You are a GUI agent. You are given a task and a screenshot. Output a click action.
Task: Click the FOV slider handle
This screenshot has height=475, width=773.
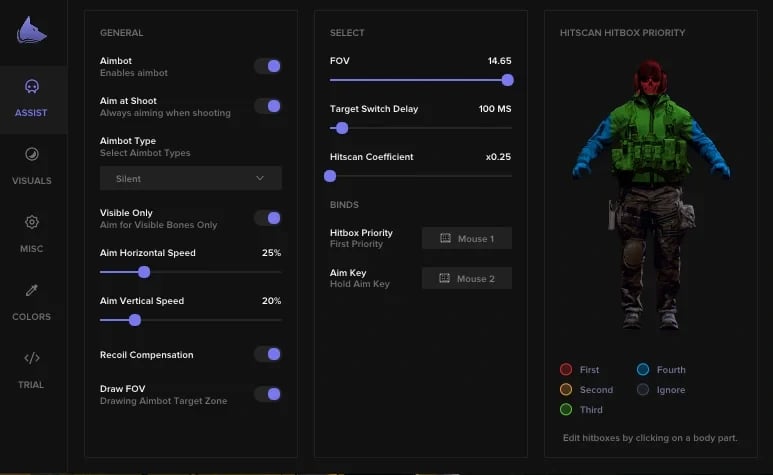pos(507,80)
